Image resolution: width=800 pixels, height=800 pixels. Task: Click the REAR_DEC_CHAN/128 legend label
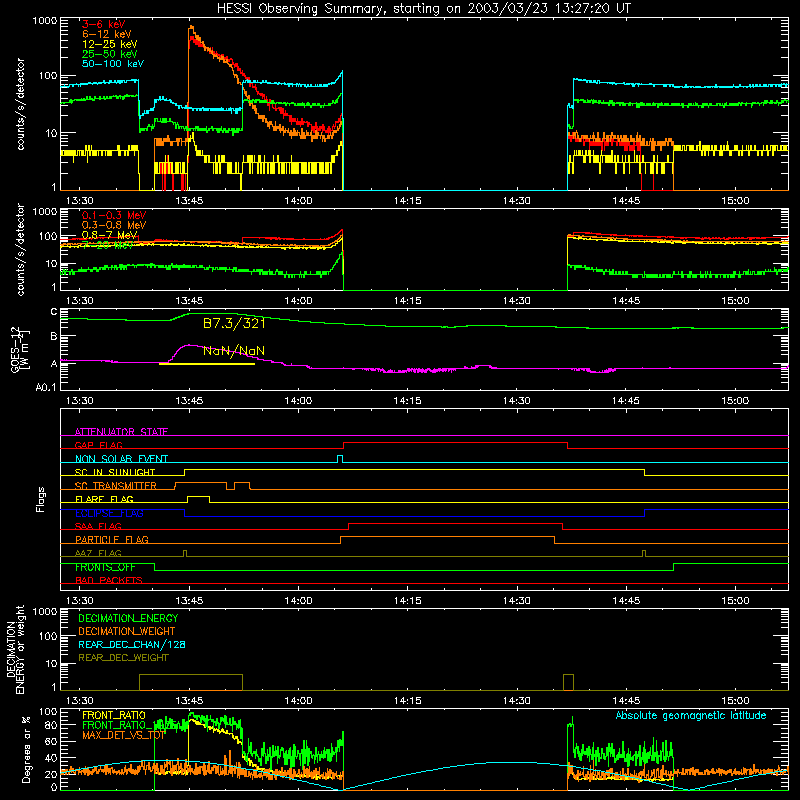[x=132, y=644]
